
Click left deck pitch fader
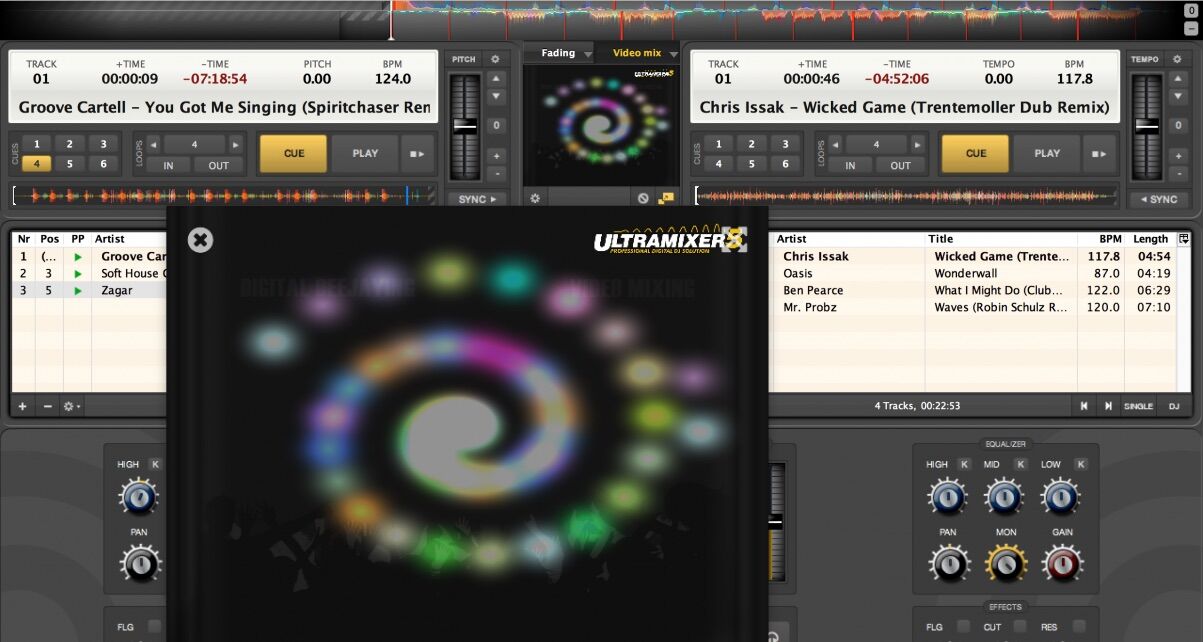(465, 127)
